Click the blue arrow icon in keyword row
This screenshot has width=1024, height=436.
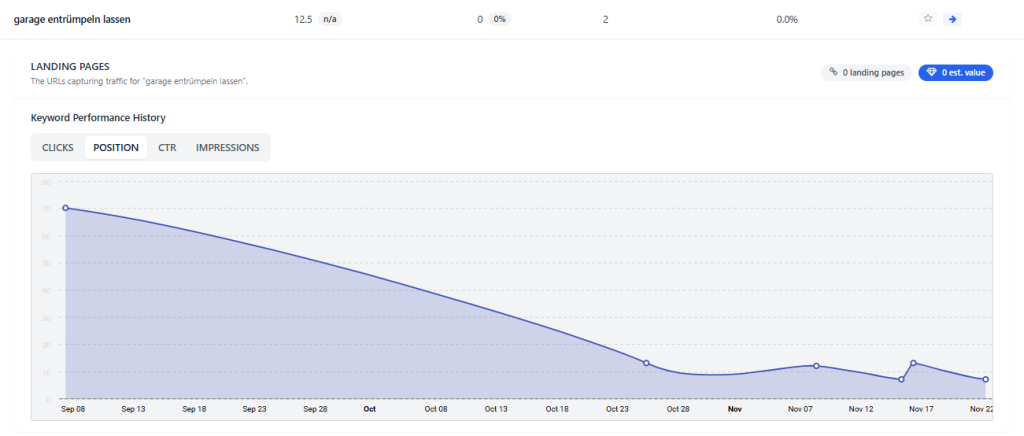952,19
